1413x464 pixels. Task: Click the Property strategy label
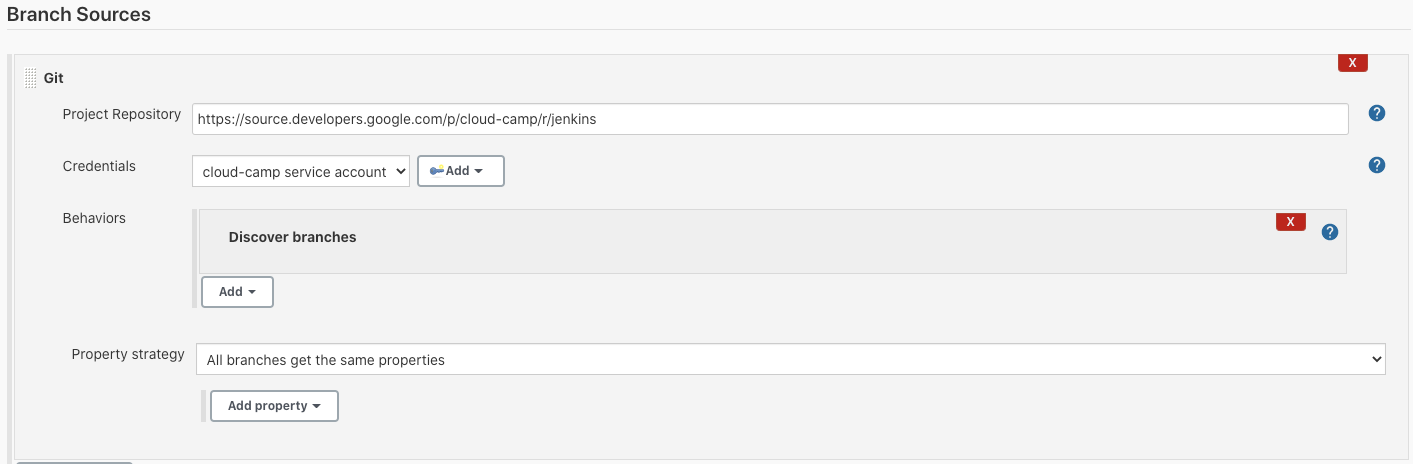[128, 354]
